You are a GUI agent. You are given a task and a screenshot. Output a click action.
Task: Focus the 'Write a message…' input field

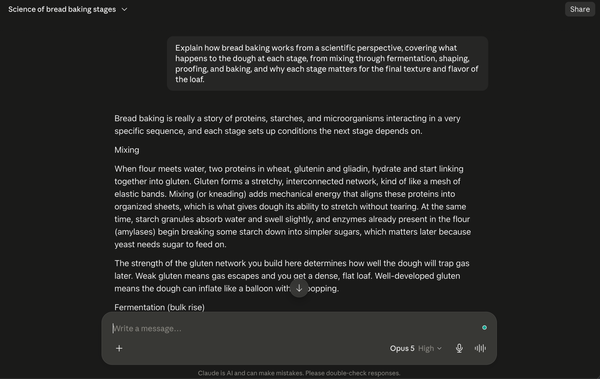(295, 328)
